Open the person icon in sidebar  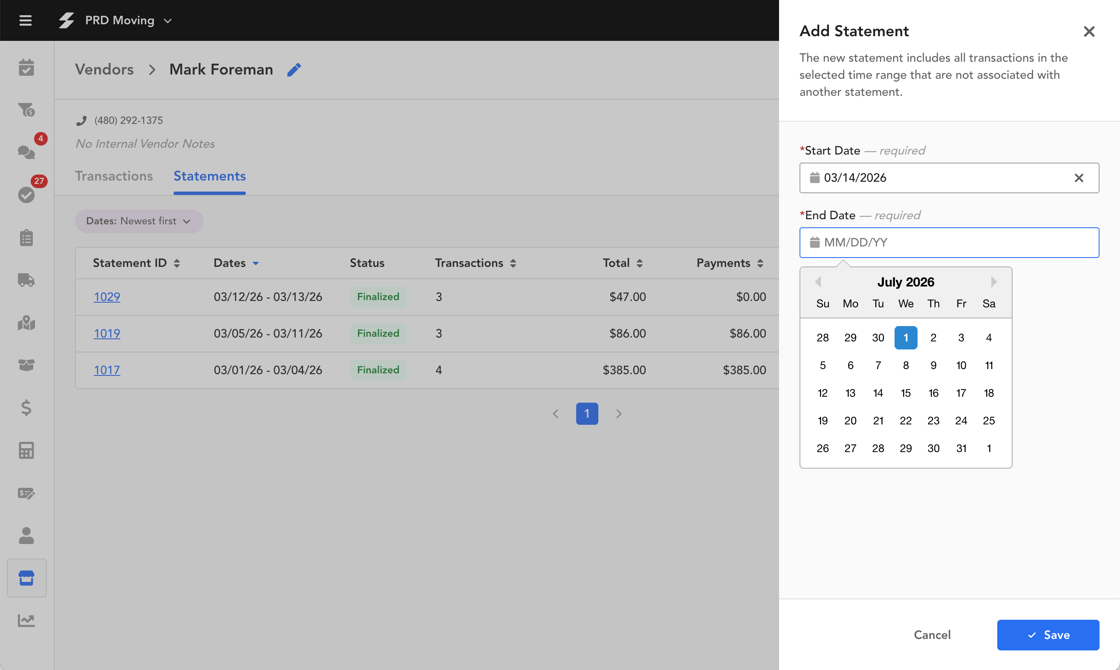(x=26, y=535)
